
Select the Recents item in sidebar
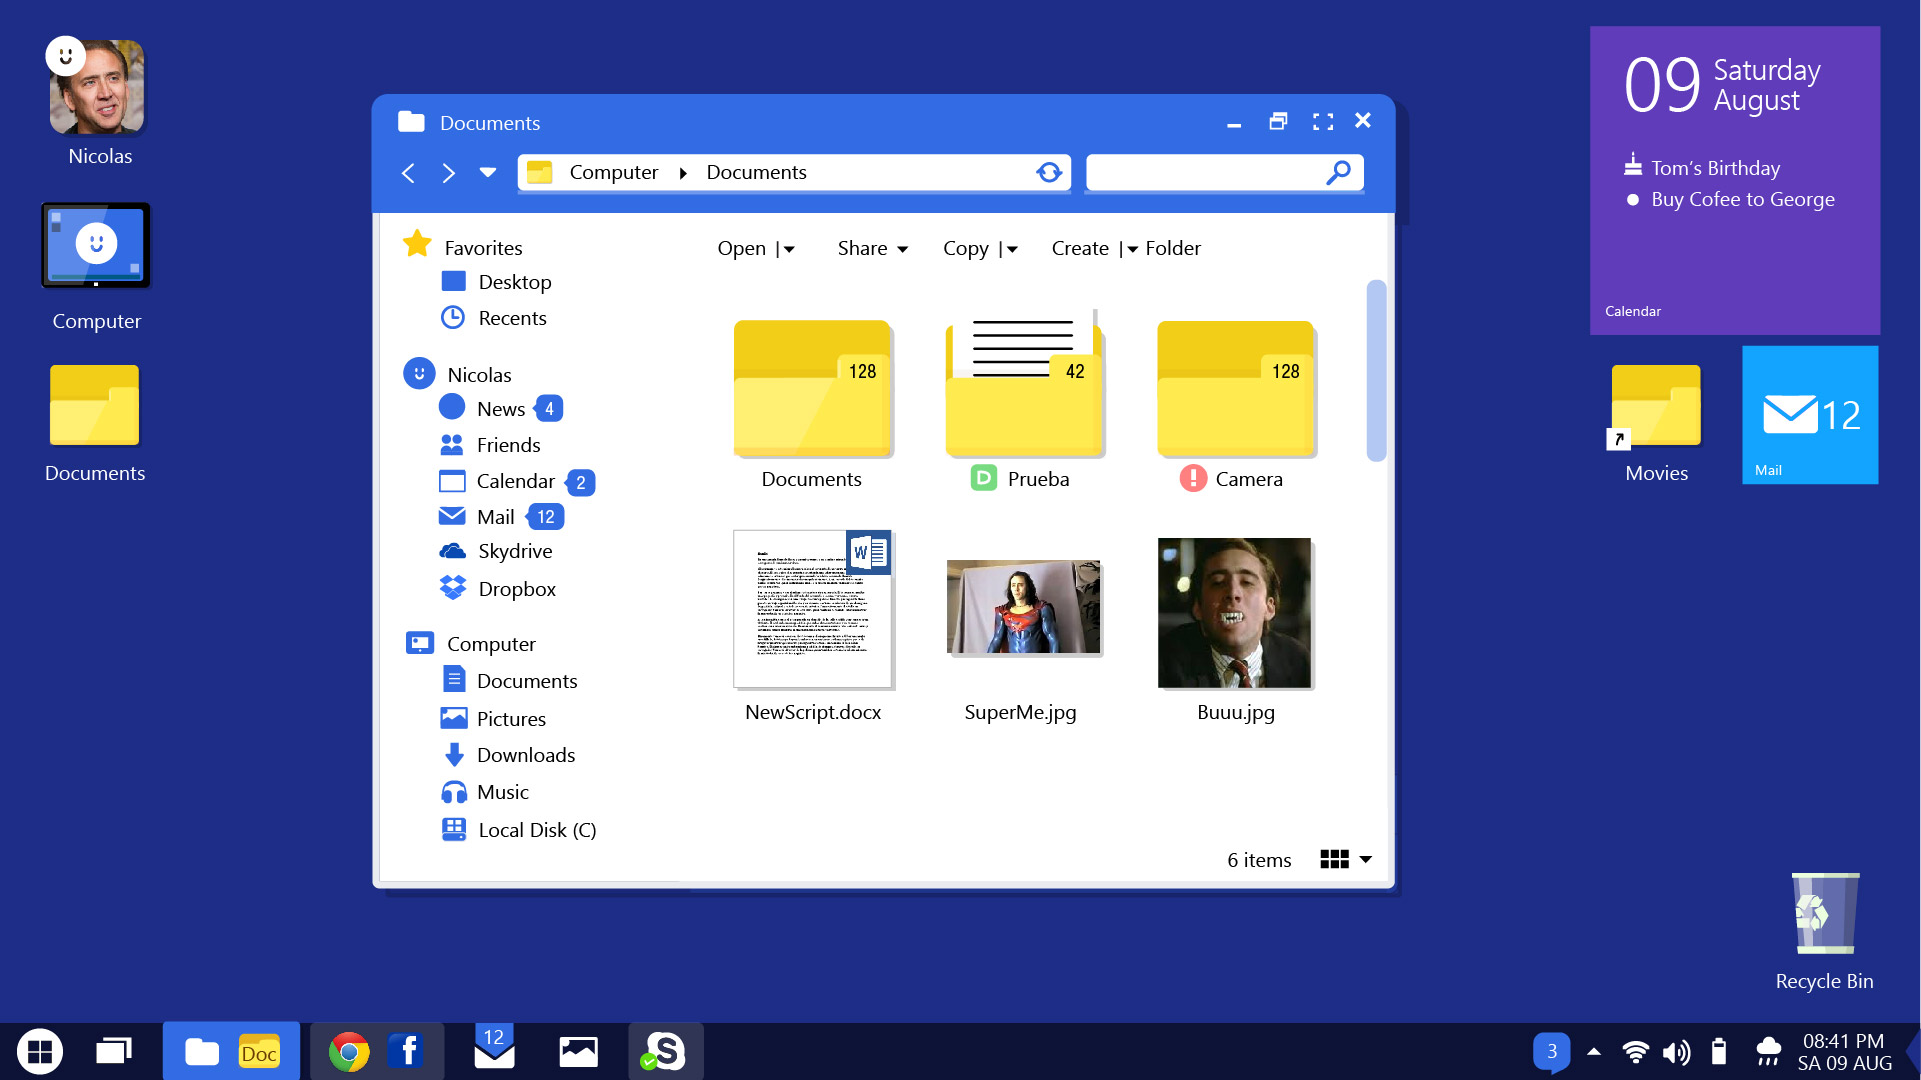pyautogui.click(x=512, y=316)
